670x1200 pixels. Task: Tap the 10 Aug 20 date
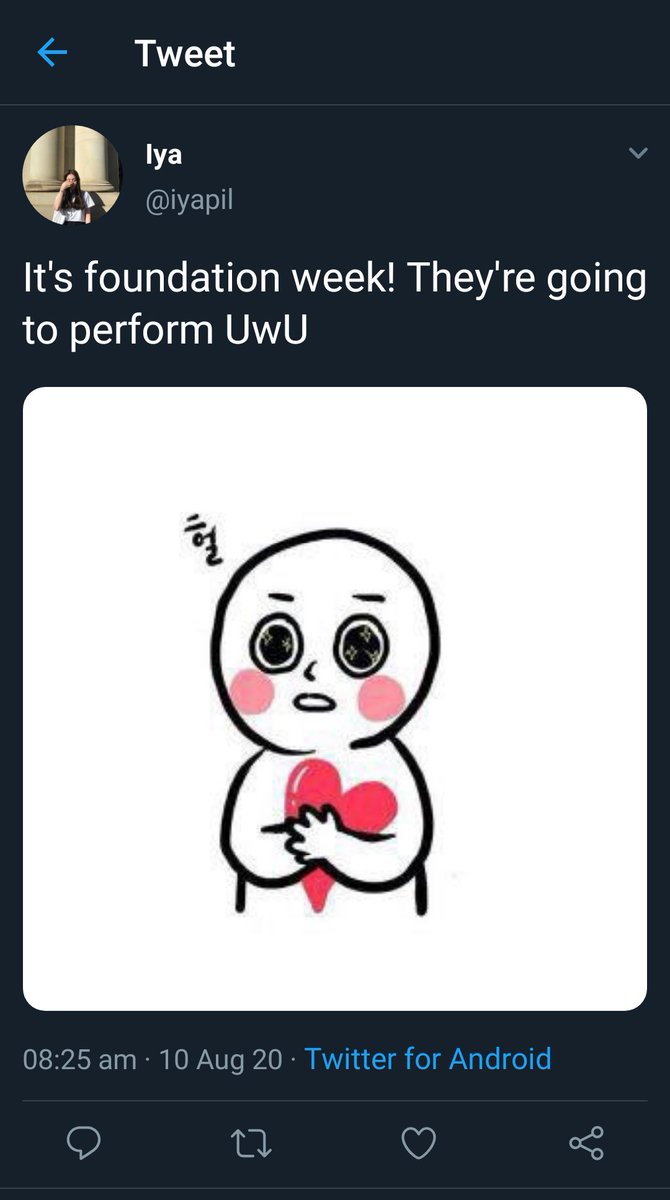coord(221,1059)
